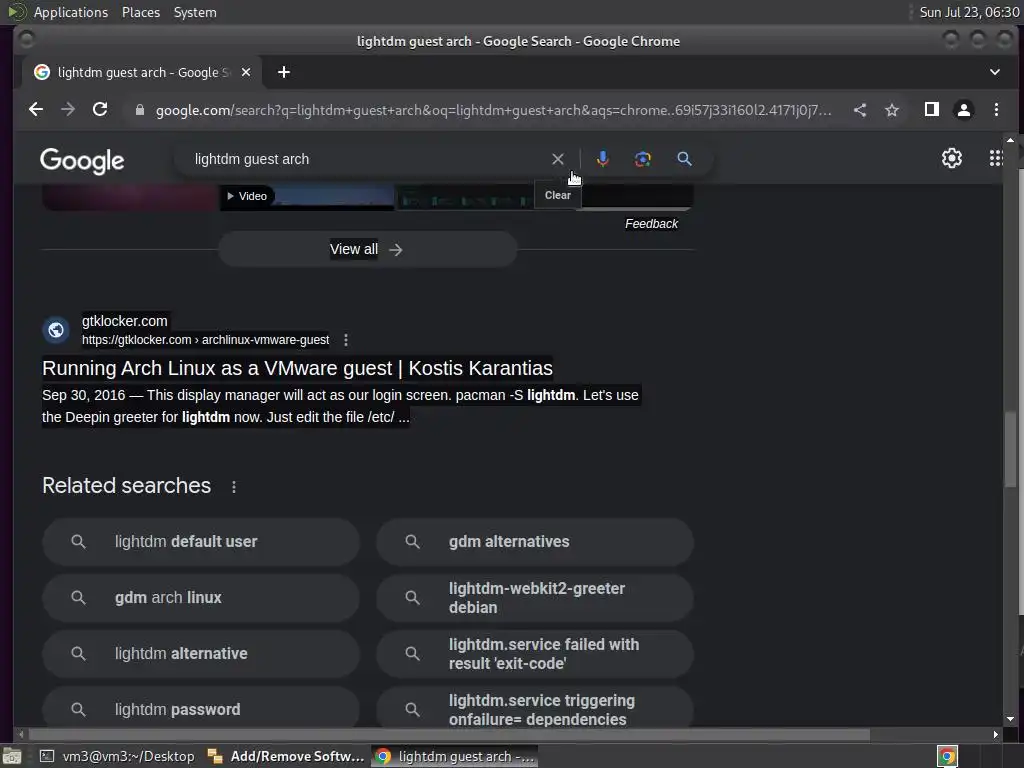
Task: Click the show desktop icon
Action: click(x=12, y=756)
